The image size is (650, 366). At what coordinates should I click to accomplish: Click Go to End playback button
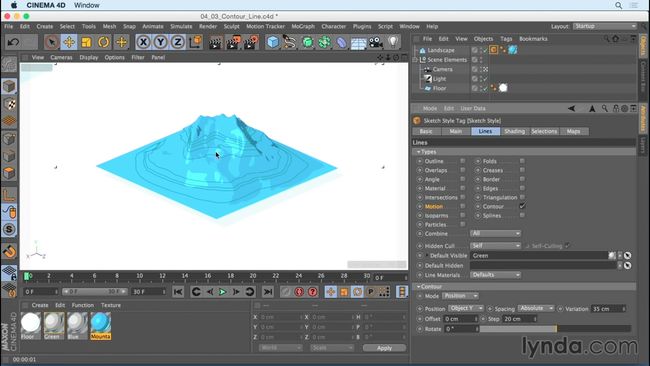point(268,292)
